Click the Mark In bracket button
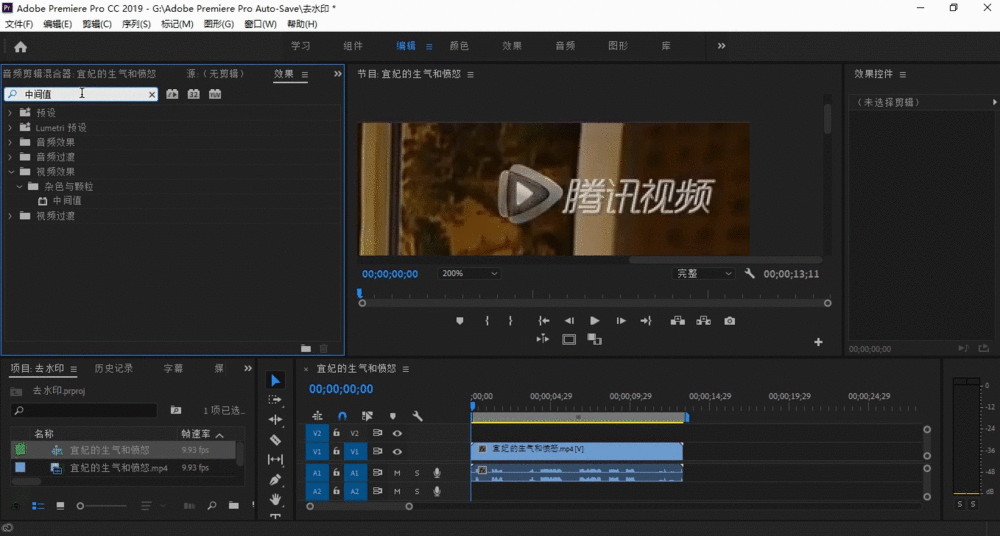Screen dimensions: 1000x536 pos(487,321)
